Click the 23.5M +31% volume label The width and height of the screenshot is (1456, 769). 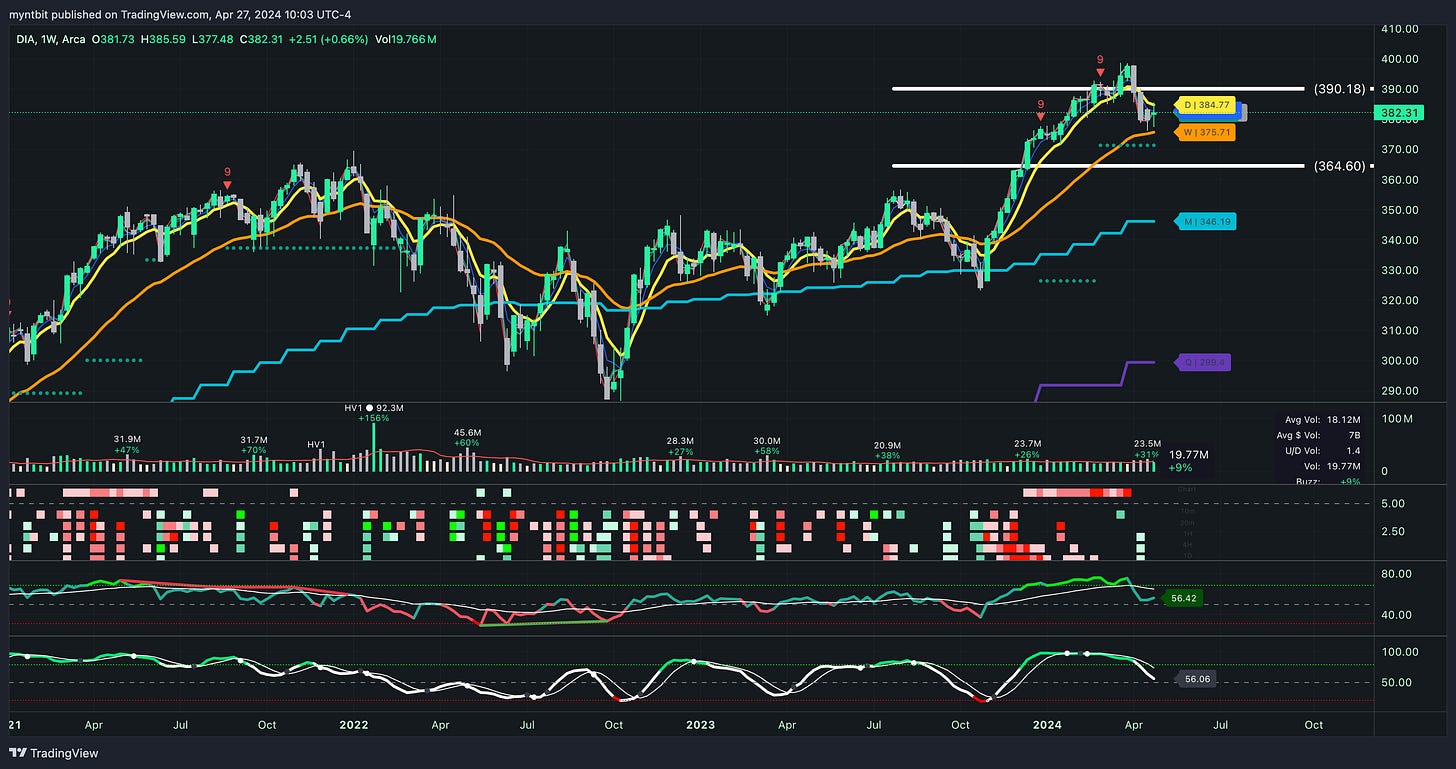point(1147,448)
